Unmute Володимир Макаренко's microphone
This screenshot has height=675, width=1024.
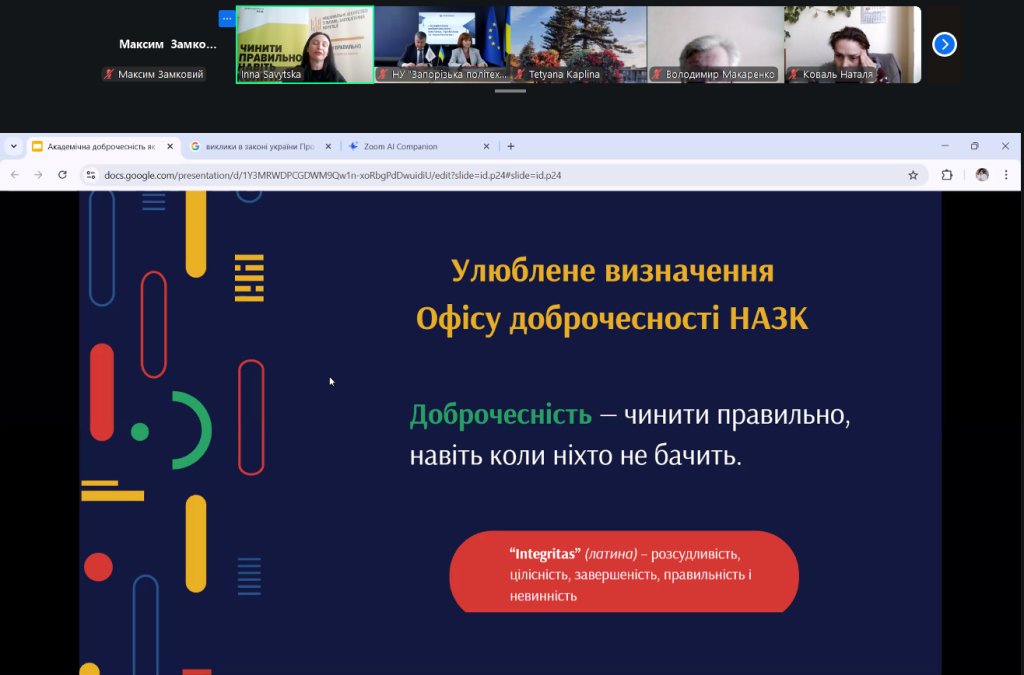[x=658, y=74]
